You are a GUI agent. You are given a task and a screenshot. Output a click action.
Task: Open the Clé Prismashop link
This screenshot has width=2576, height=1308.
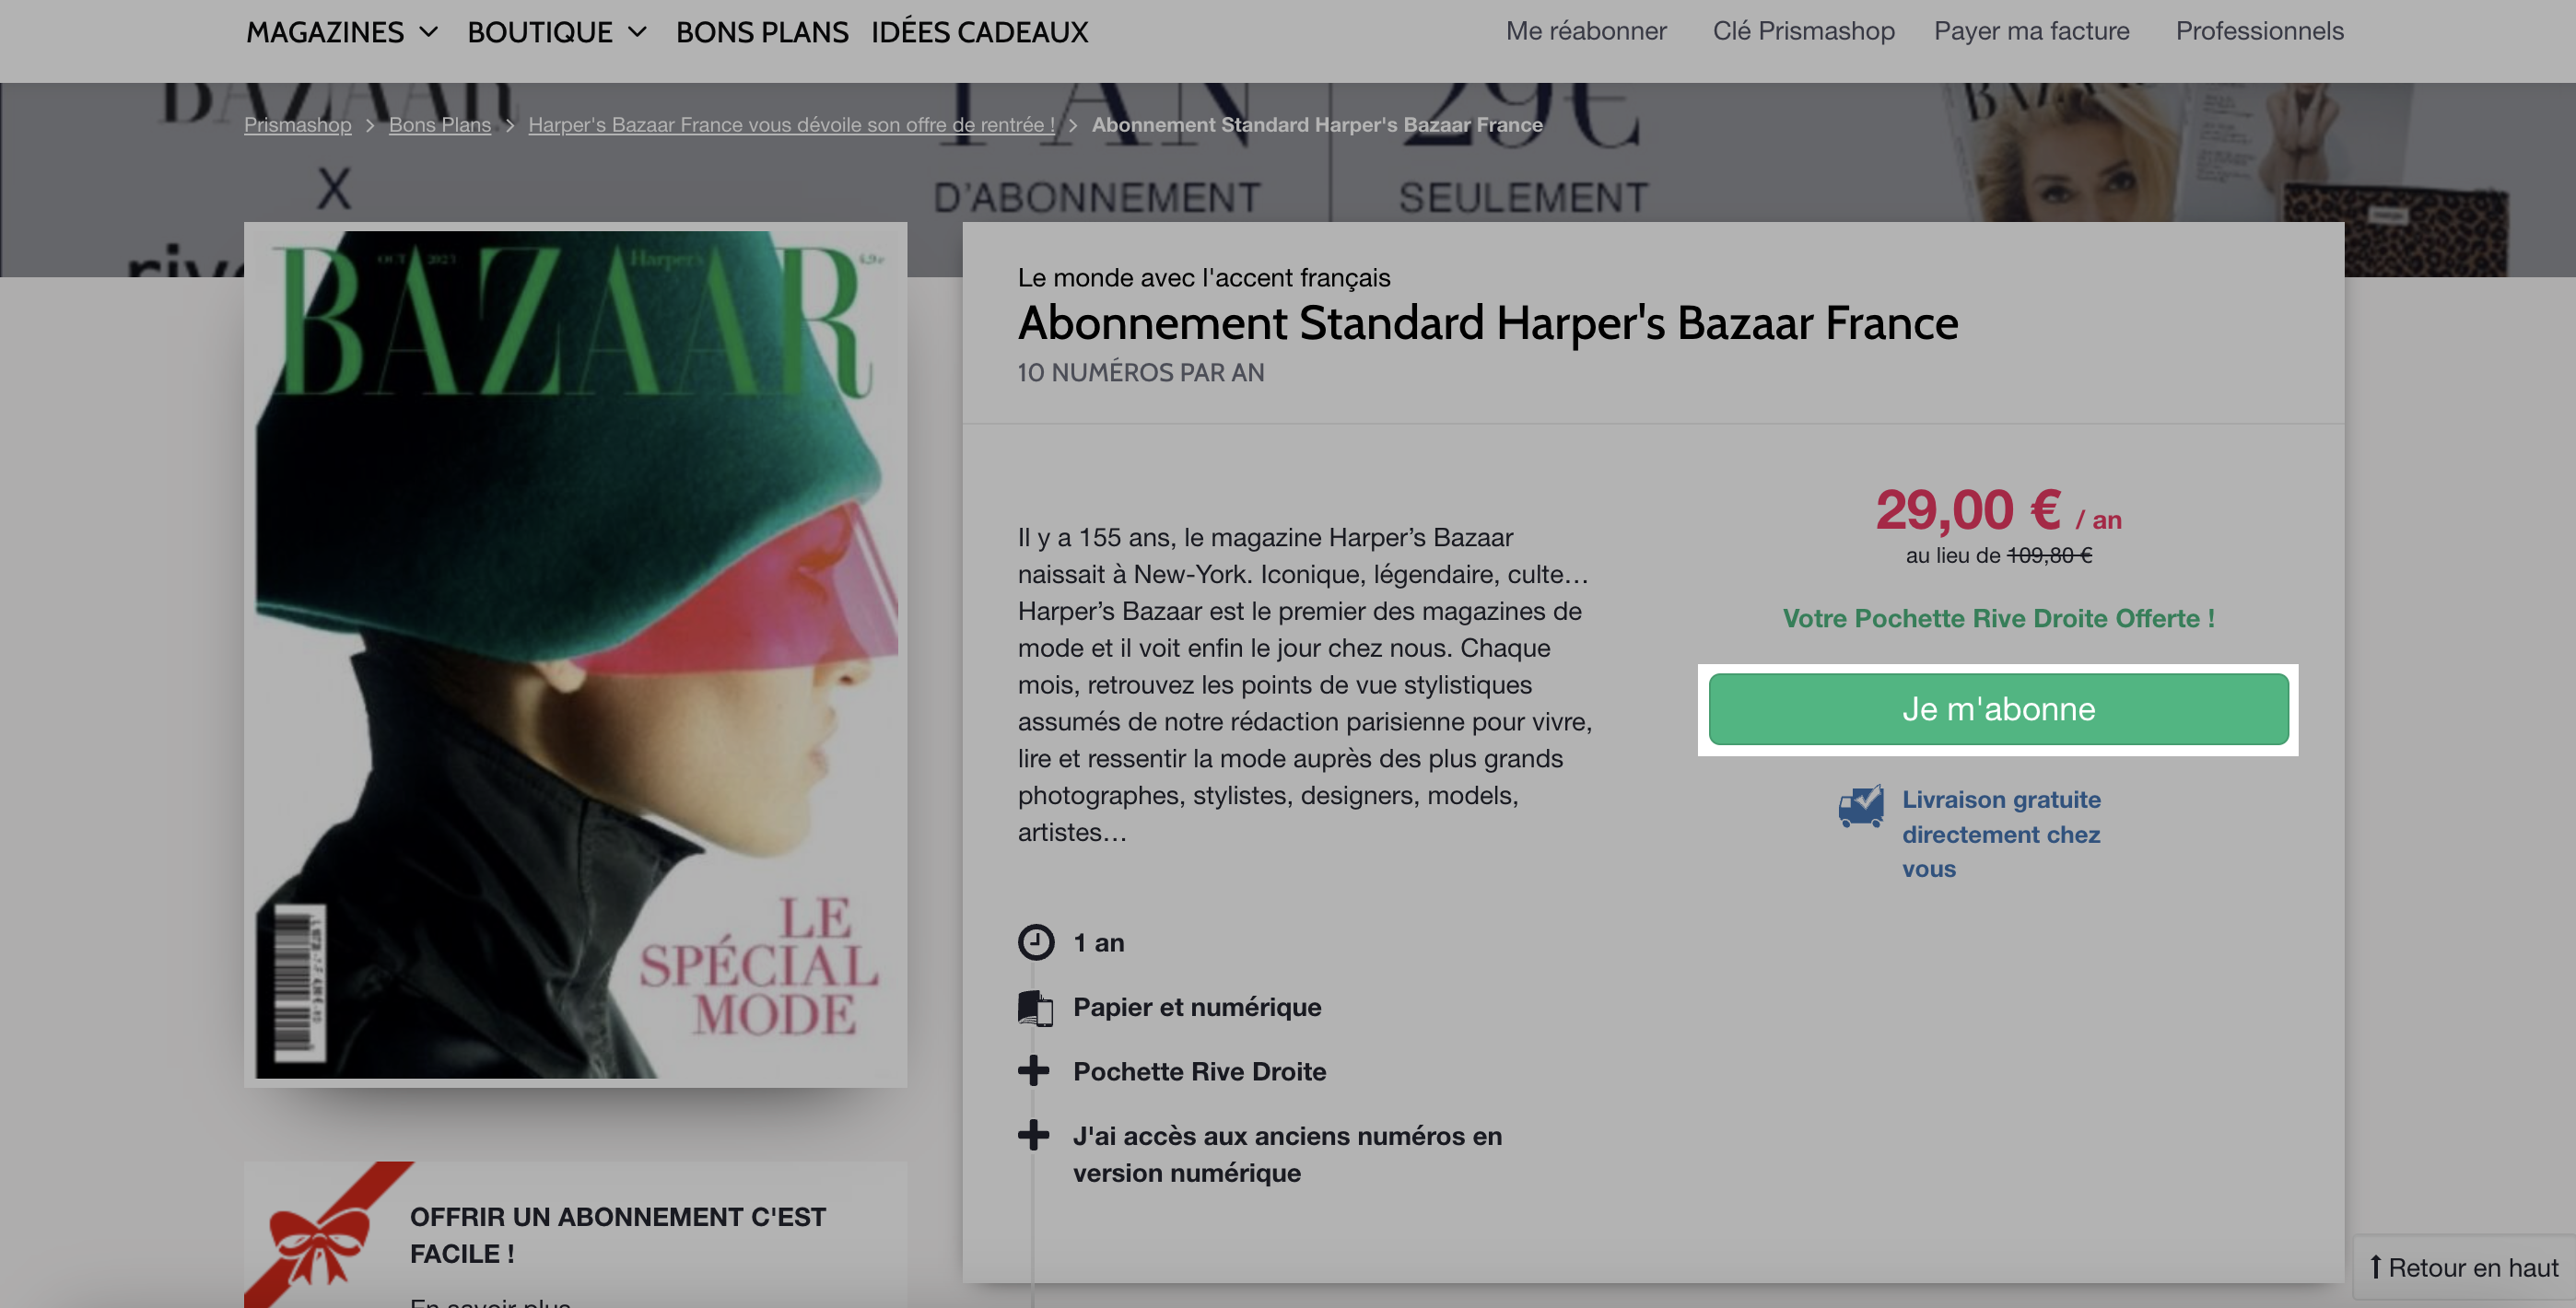[x=1803, y=31]
